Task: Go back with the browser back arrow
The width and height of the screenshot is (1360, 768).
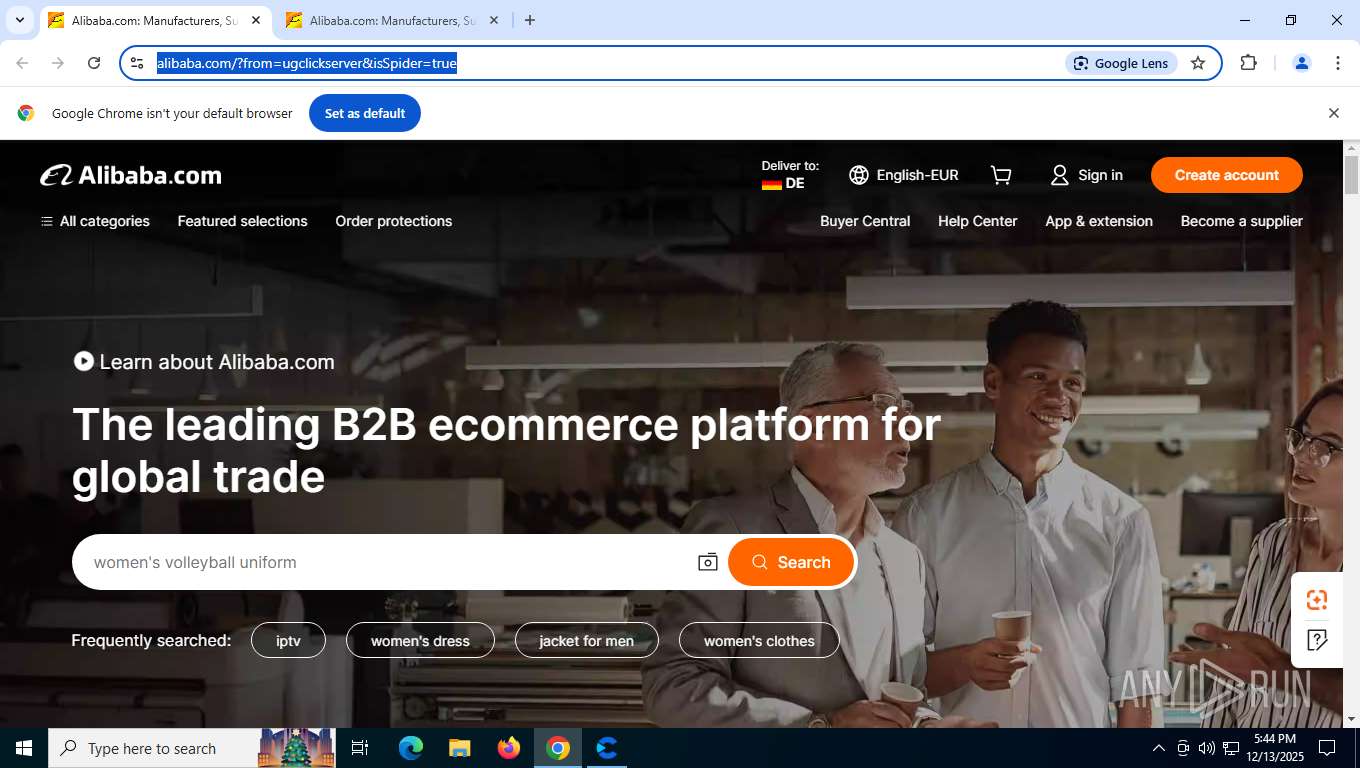Action: 22,63
